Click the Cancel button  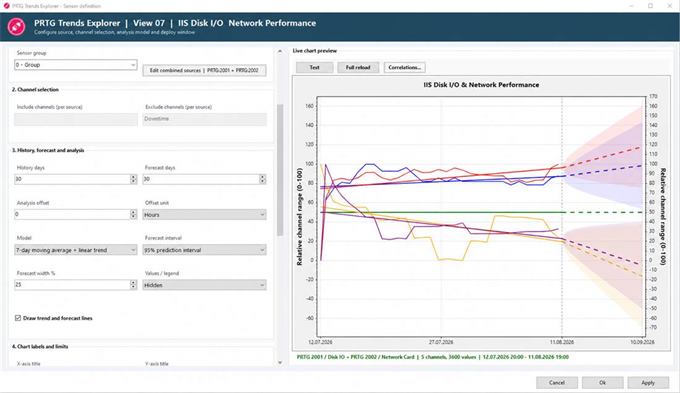[557, 383]
